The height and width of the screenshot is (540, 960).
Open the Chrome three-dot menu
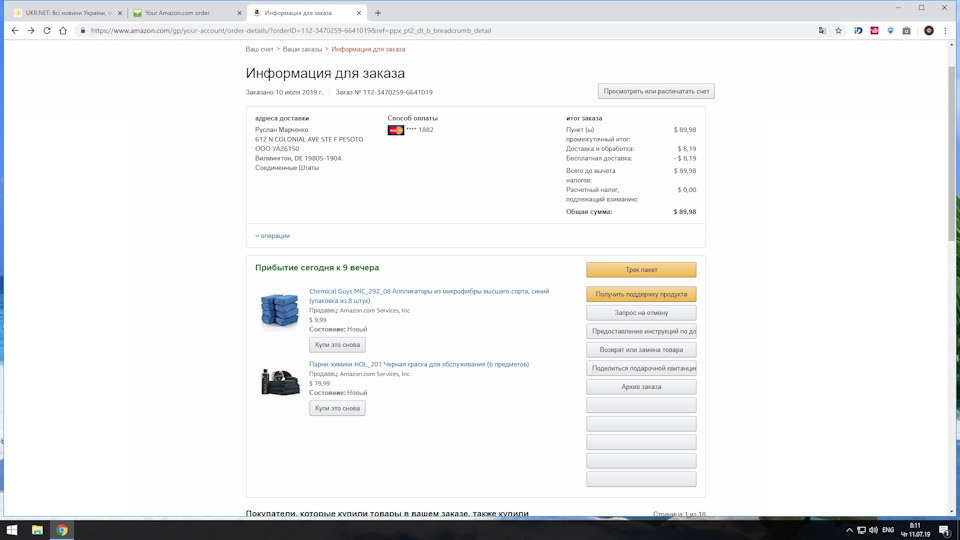click(945, 31)
